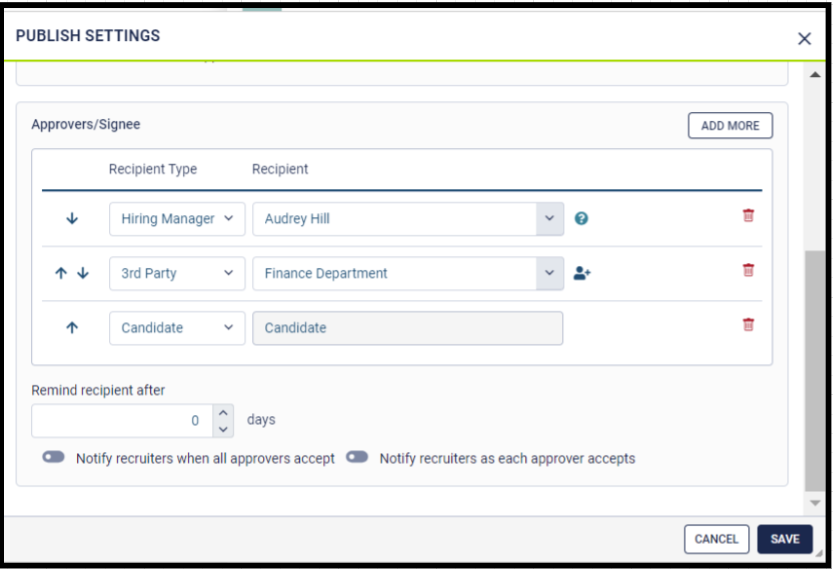
Task: Open the Hiring Manager recipient type dropdown
Action: [x=176, y=219]
